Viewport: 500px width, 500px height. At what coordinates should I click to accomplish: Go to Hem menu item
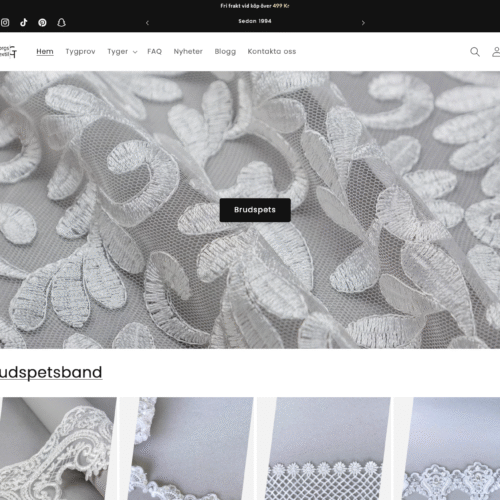pyautogui.click(x=45, y=52)
